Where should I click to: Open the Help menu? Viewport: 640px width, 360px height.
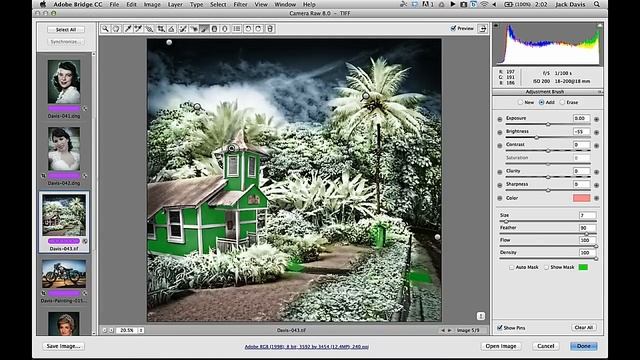tap(309, 4)
